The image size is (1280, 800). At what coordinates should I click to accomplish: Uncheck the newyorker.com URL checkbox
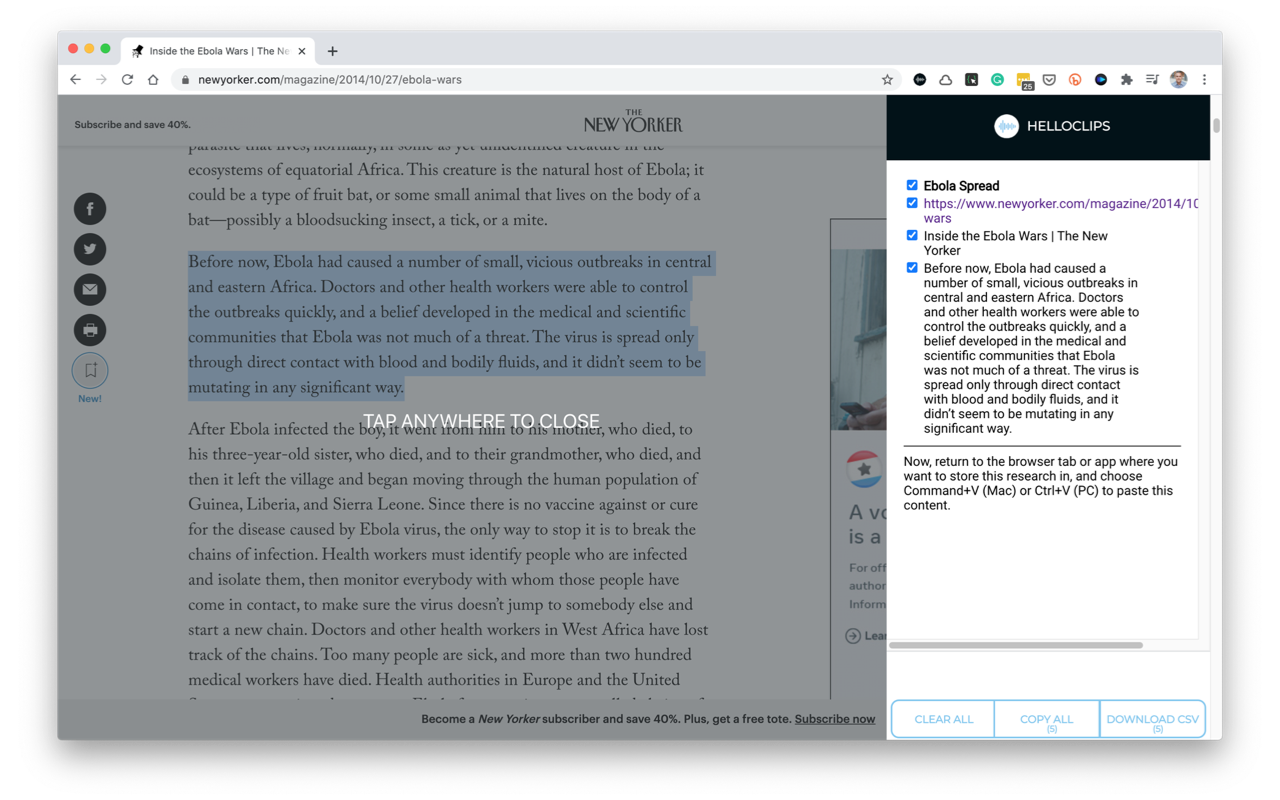(x=912, y=203)
